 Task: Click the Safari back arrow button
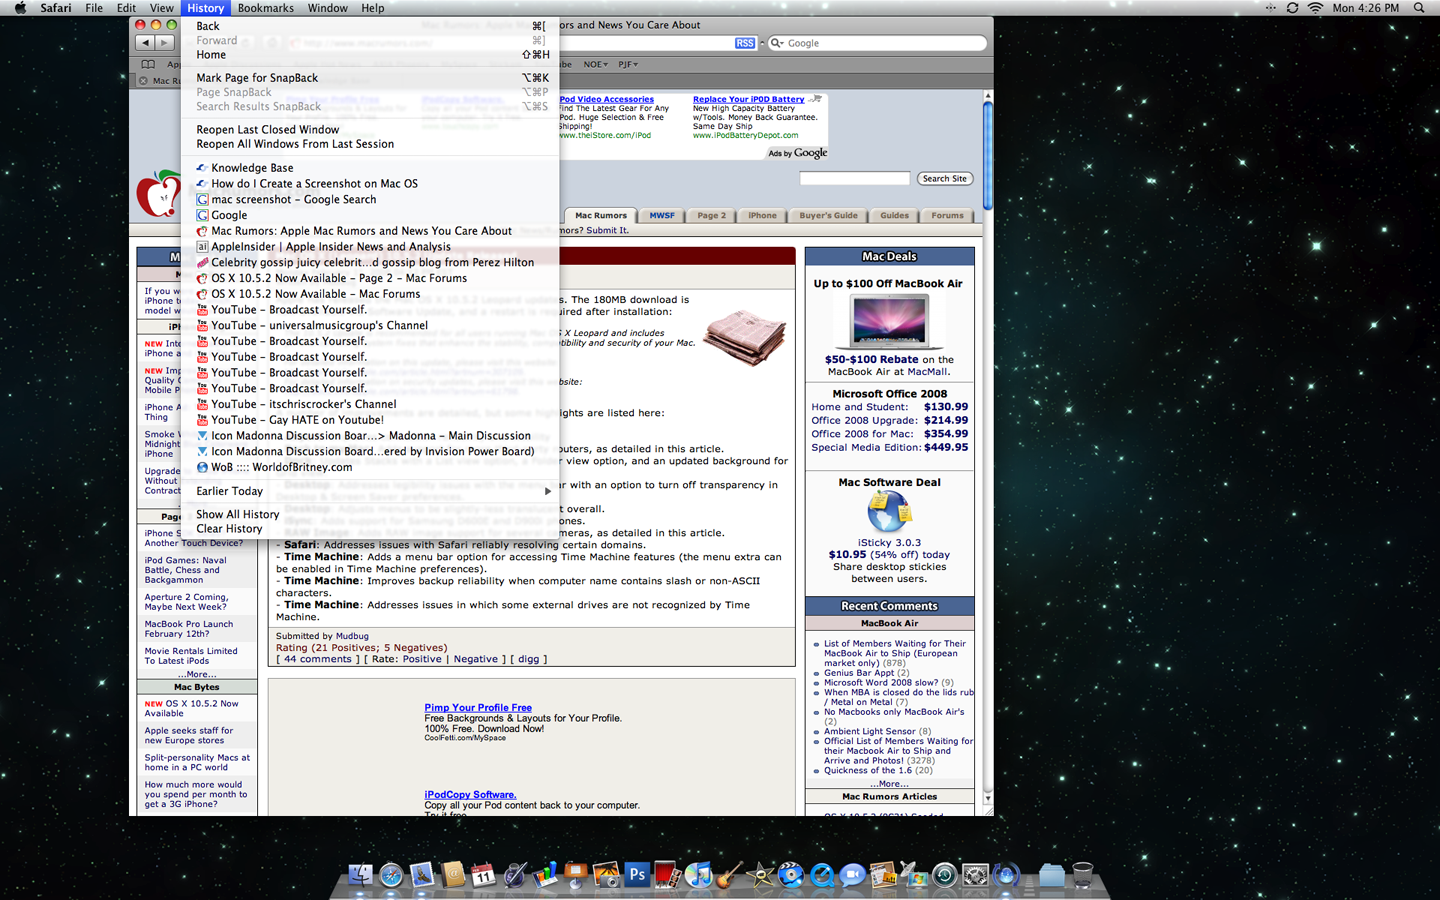146,43
